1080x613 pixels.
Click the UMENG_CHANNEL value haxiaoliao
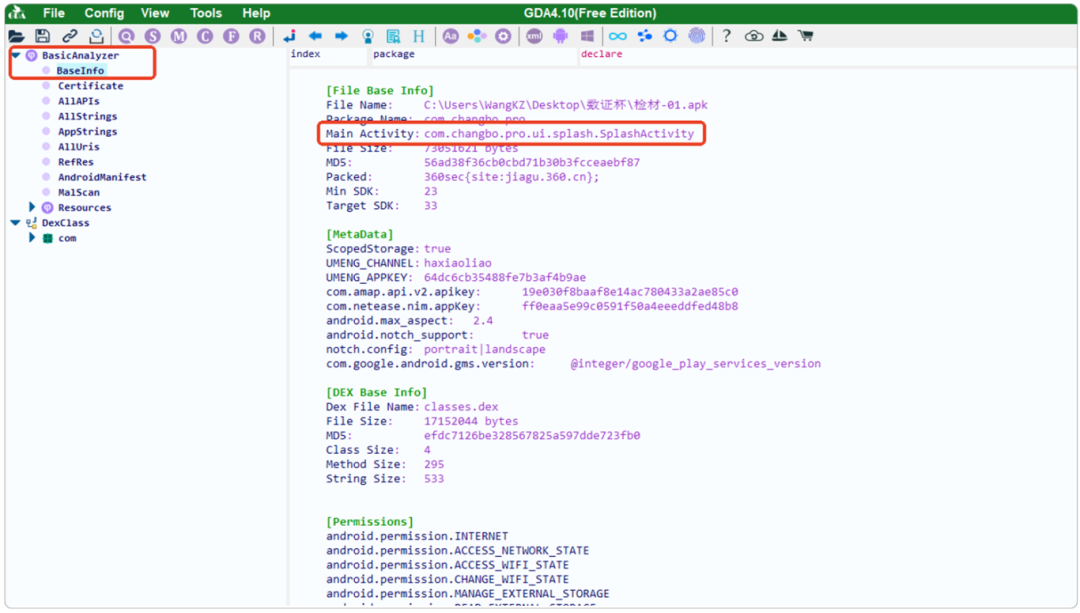[x=458, y=263]
